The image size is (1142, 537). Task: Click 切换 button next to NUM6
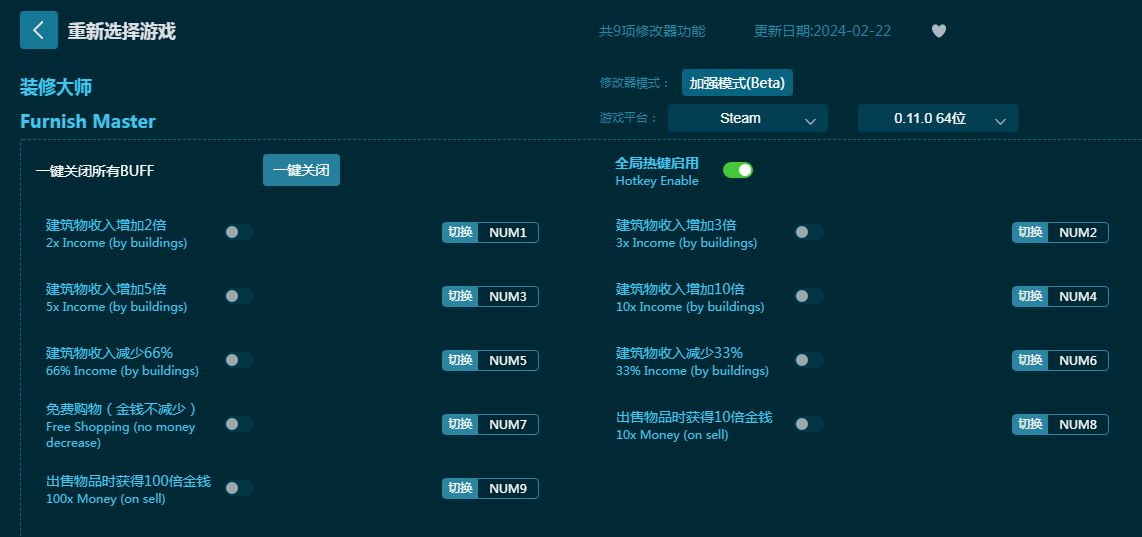point(1030,361)
